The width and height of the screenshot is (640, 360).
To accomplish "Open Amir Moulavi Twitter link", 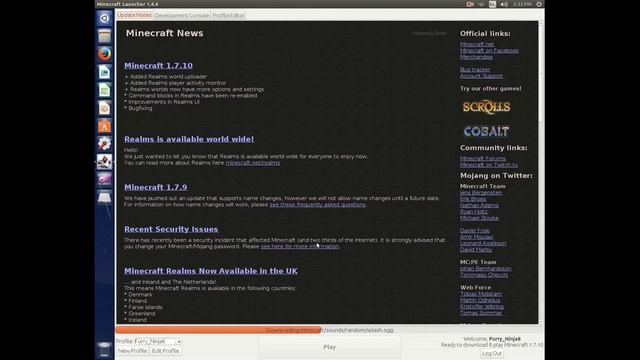I will click(x=476, y=237).
